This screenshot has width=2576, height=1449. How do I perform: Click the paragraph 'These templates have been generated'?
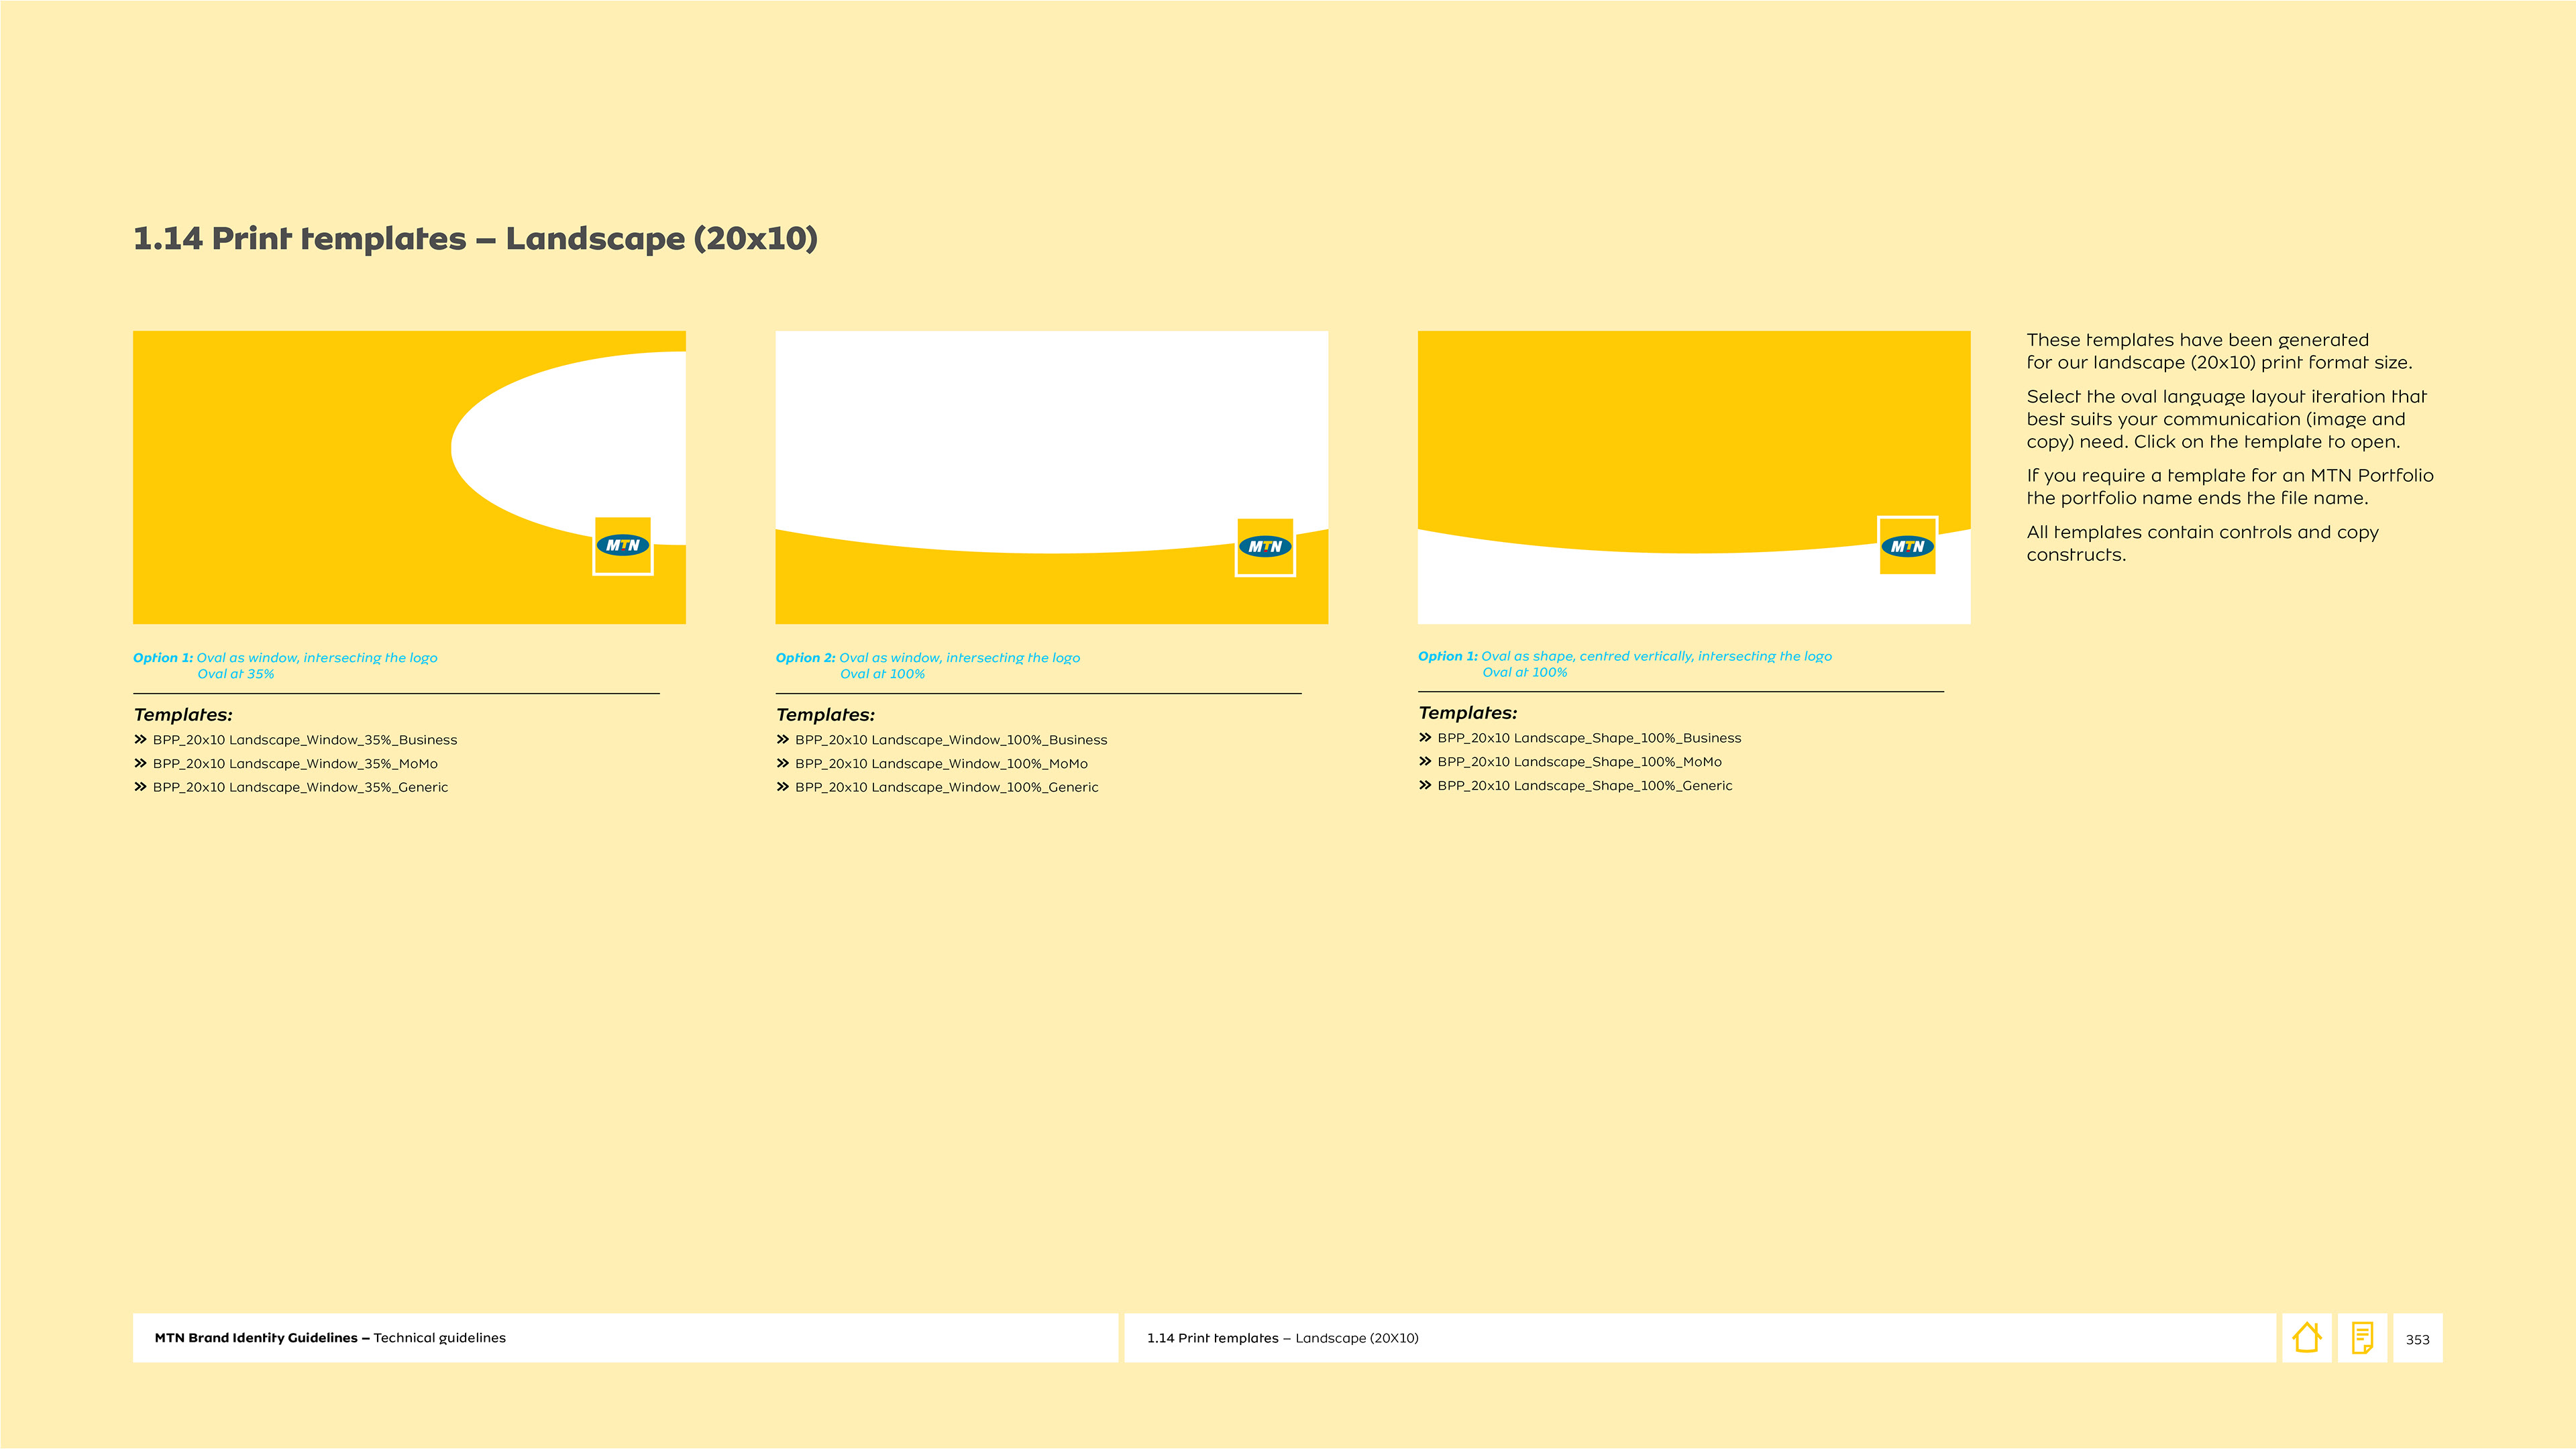tap(2219, 351)
